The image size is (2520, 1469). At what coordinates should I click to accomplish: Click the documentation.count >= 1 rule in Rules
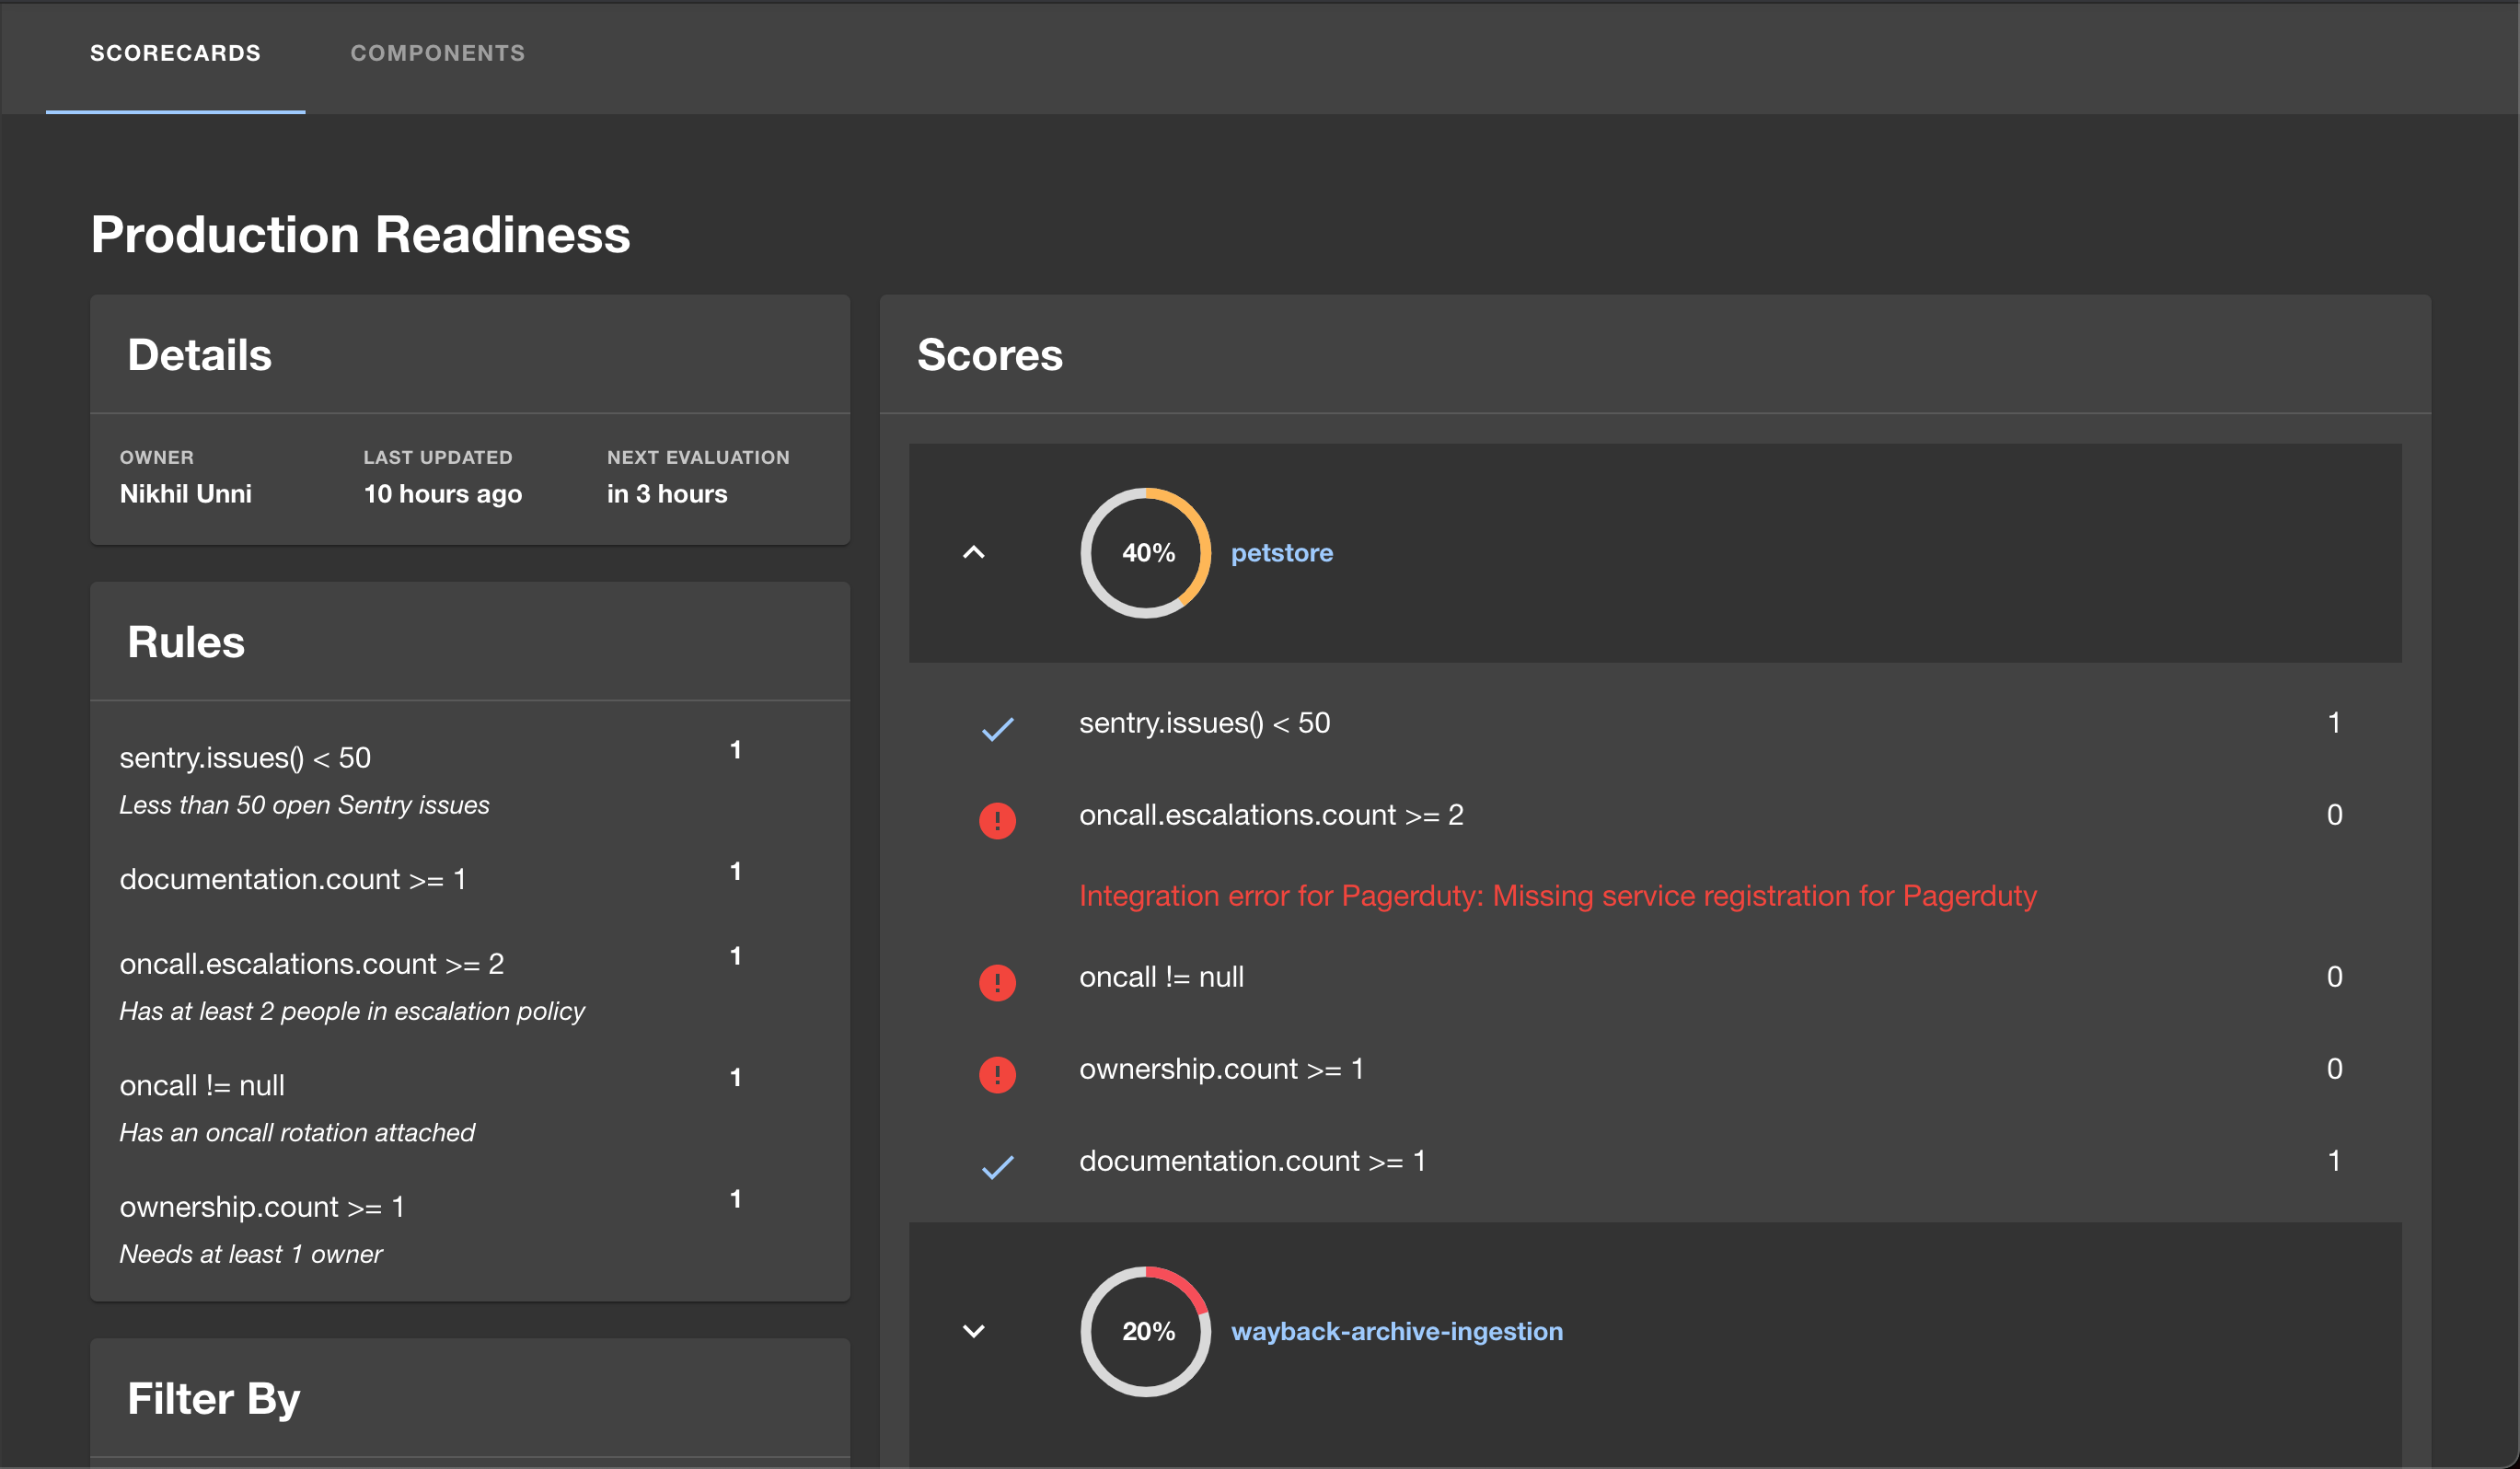292,879
